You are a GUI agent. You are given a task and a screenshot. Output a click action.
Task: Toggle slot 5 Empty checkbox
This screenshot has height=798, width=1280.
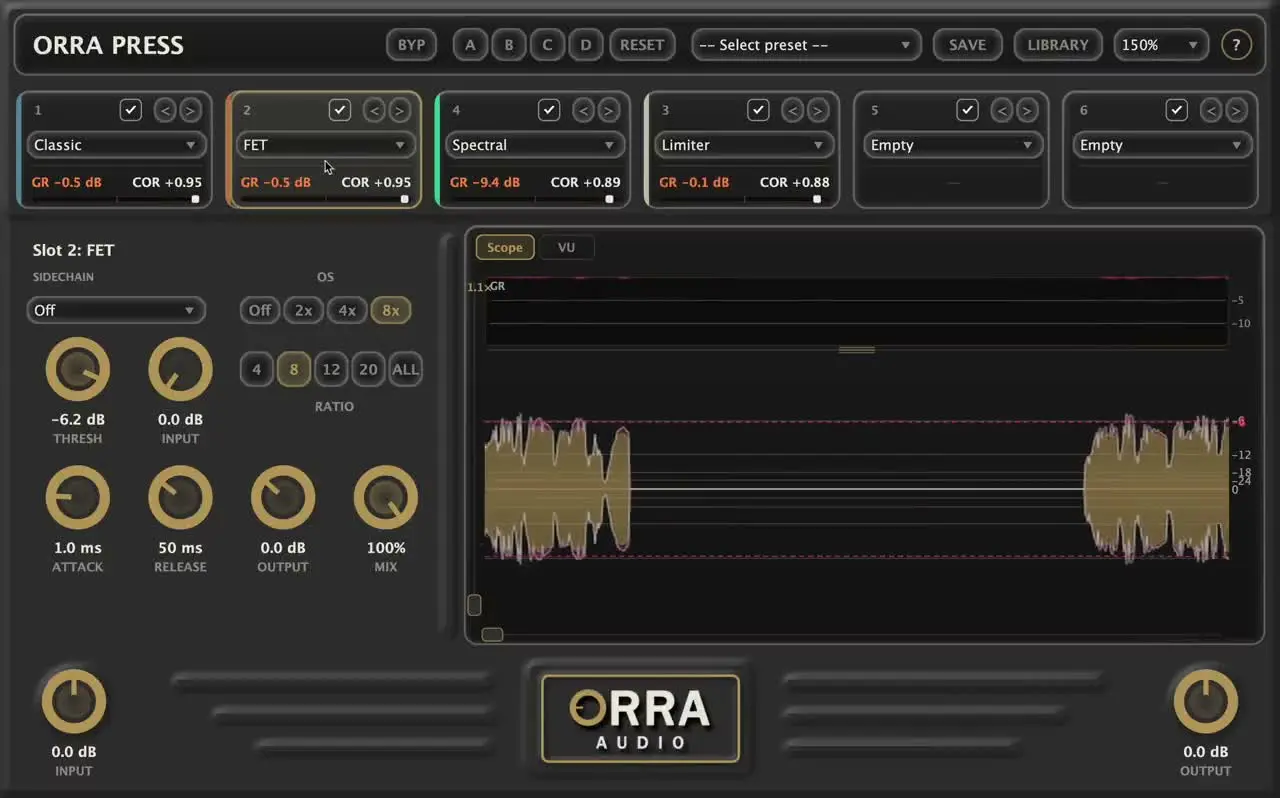click(967, 110)
